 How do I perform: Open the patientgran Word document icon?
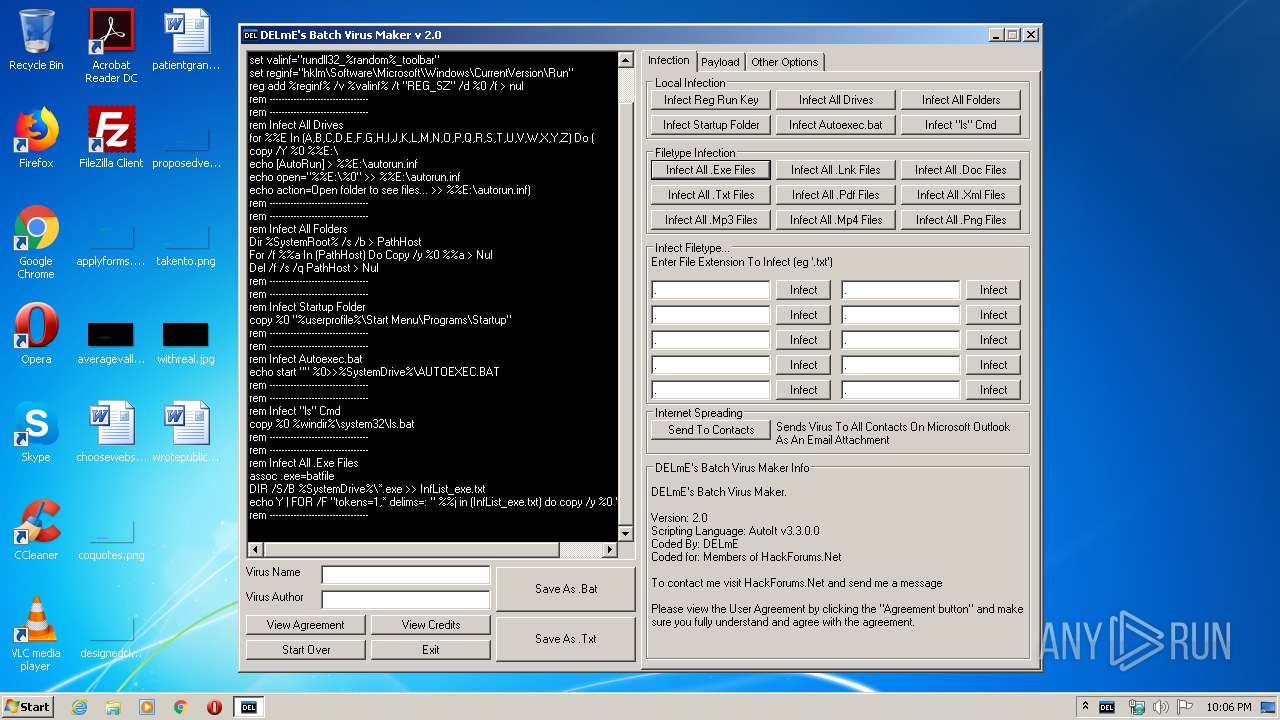pyautogui.click(x=186, y=40)
